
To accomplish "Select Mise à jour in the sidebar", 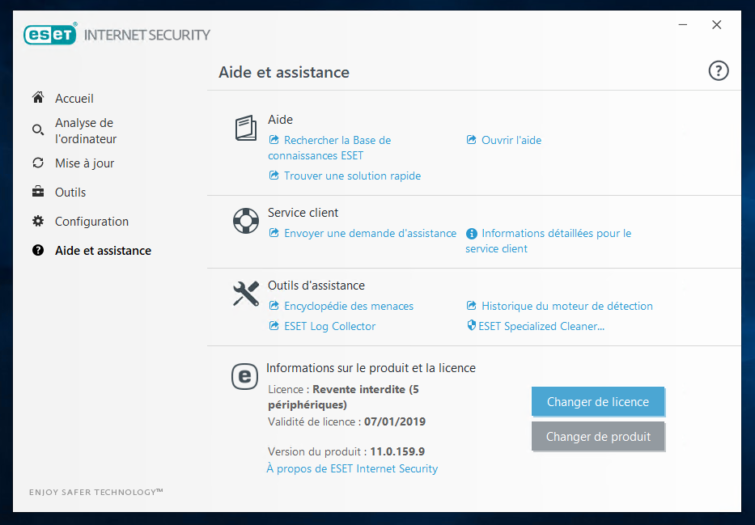I will point(84,163).
